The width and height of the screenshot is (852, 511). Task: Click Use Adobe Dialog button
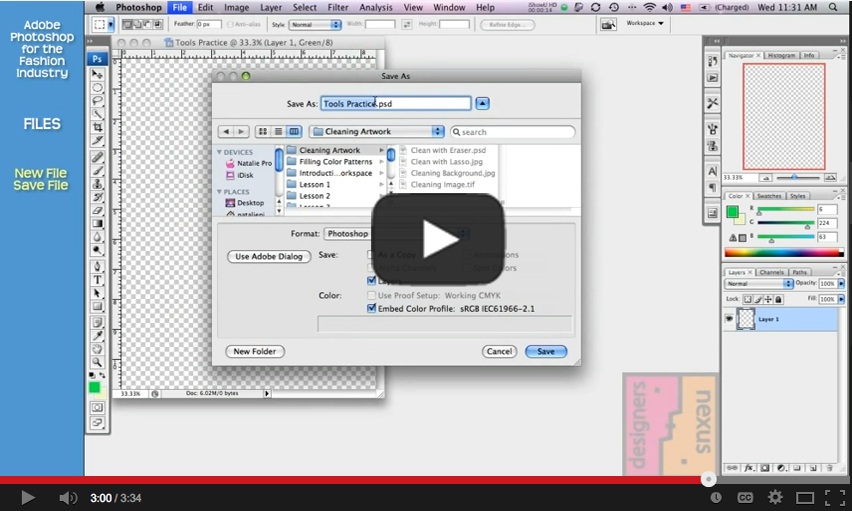pyautogui.click(x=269, y=257)
